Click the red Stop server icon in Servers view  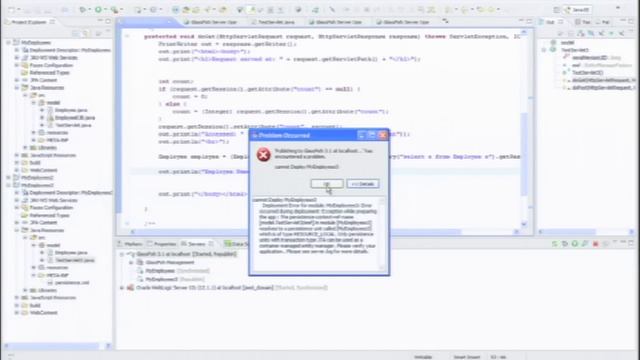[596, 244]
